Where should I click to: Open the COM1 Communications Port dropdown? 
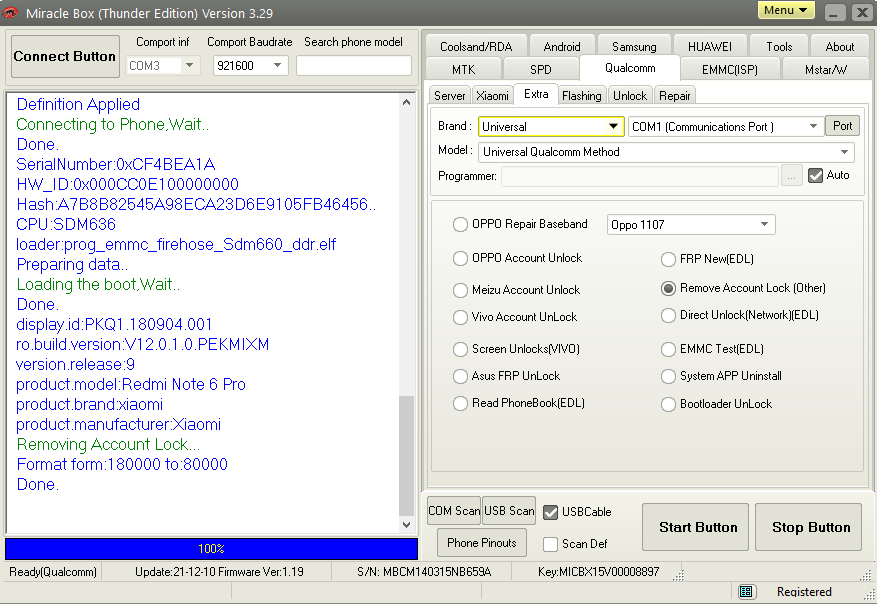pos(726,126)
